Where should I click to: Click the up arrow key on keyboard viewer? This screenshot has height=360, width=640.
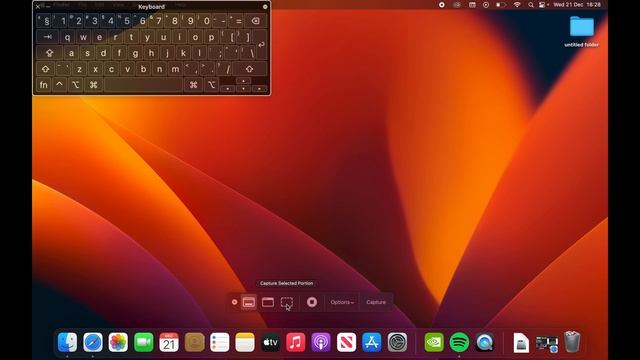(x=244, y=81)
